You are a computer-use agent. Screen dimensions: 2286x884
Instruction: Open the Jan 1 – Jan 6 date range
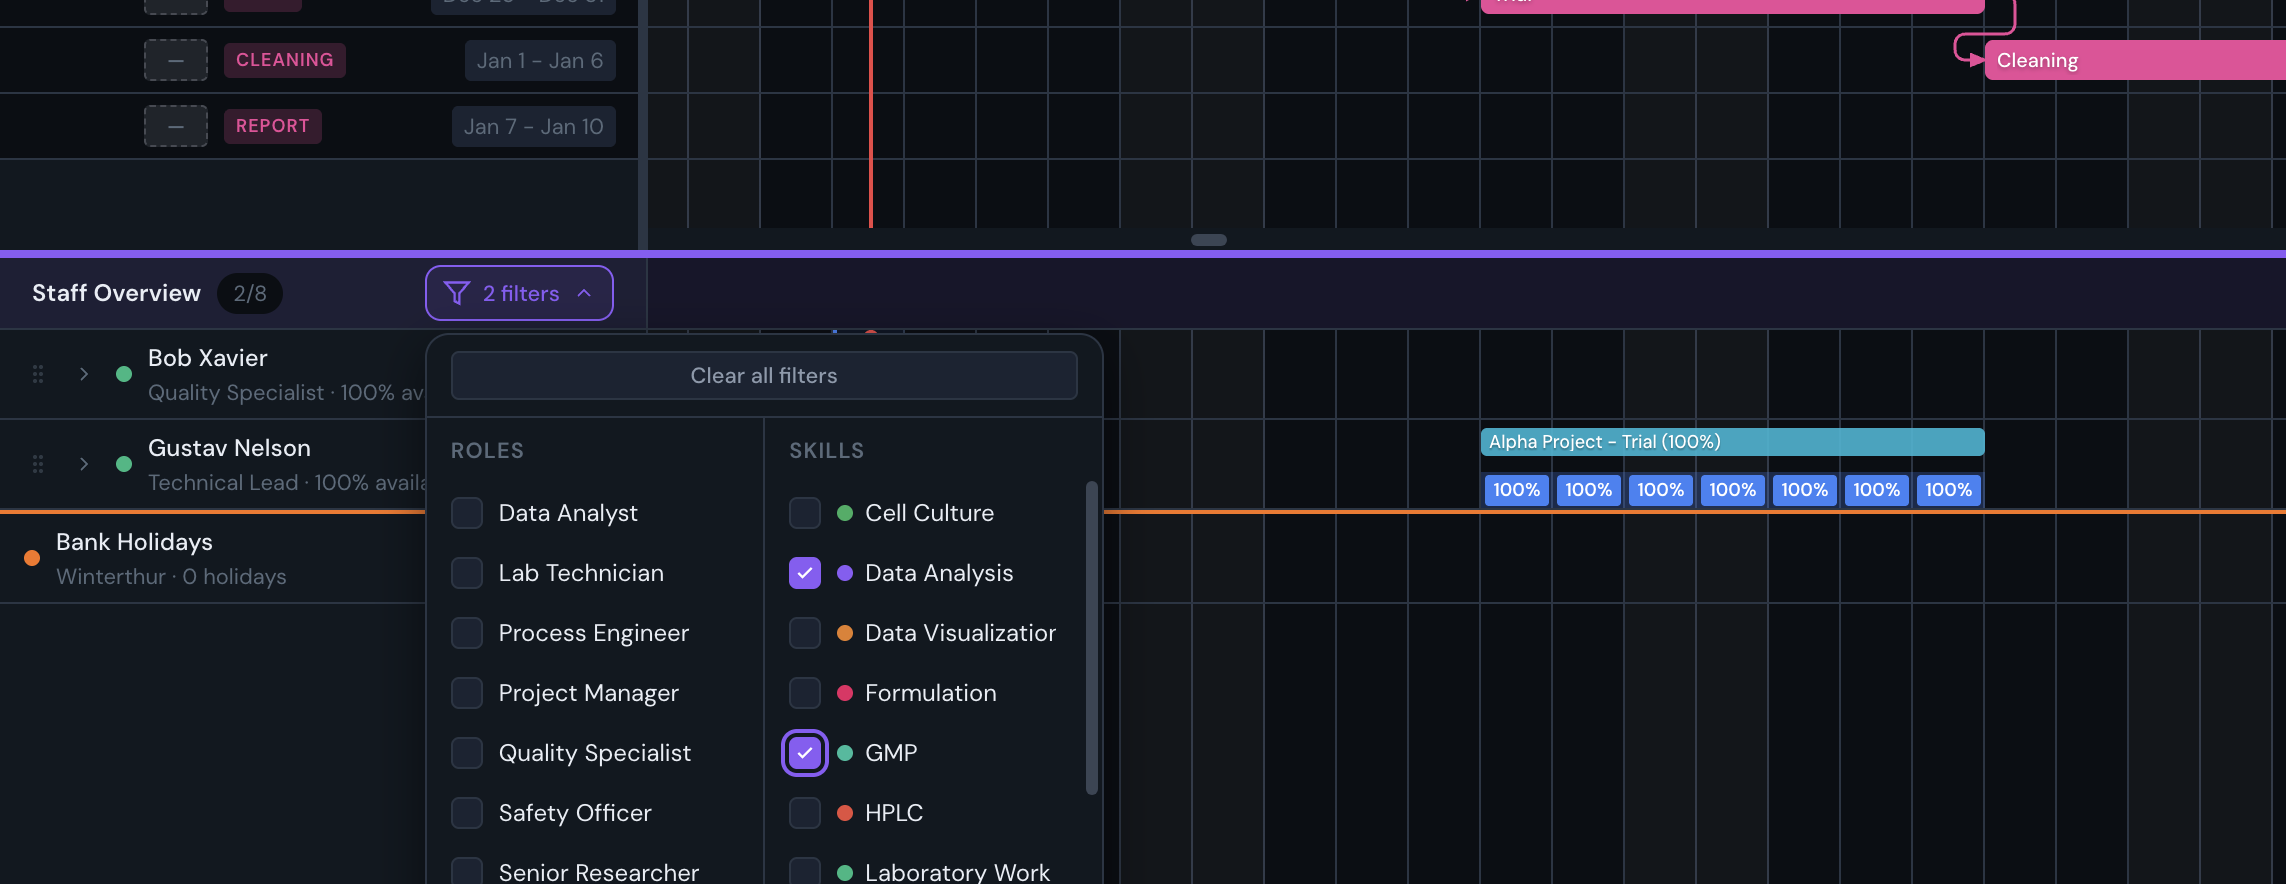[x=540, y=61]
